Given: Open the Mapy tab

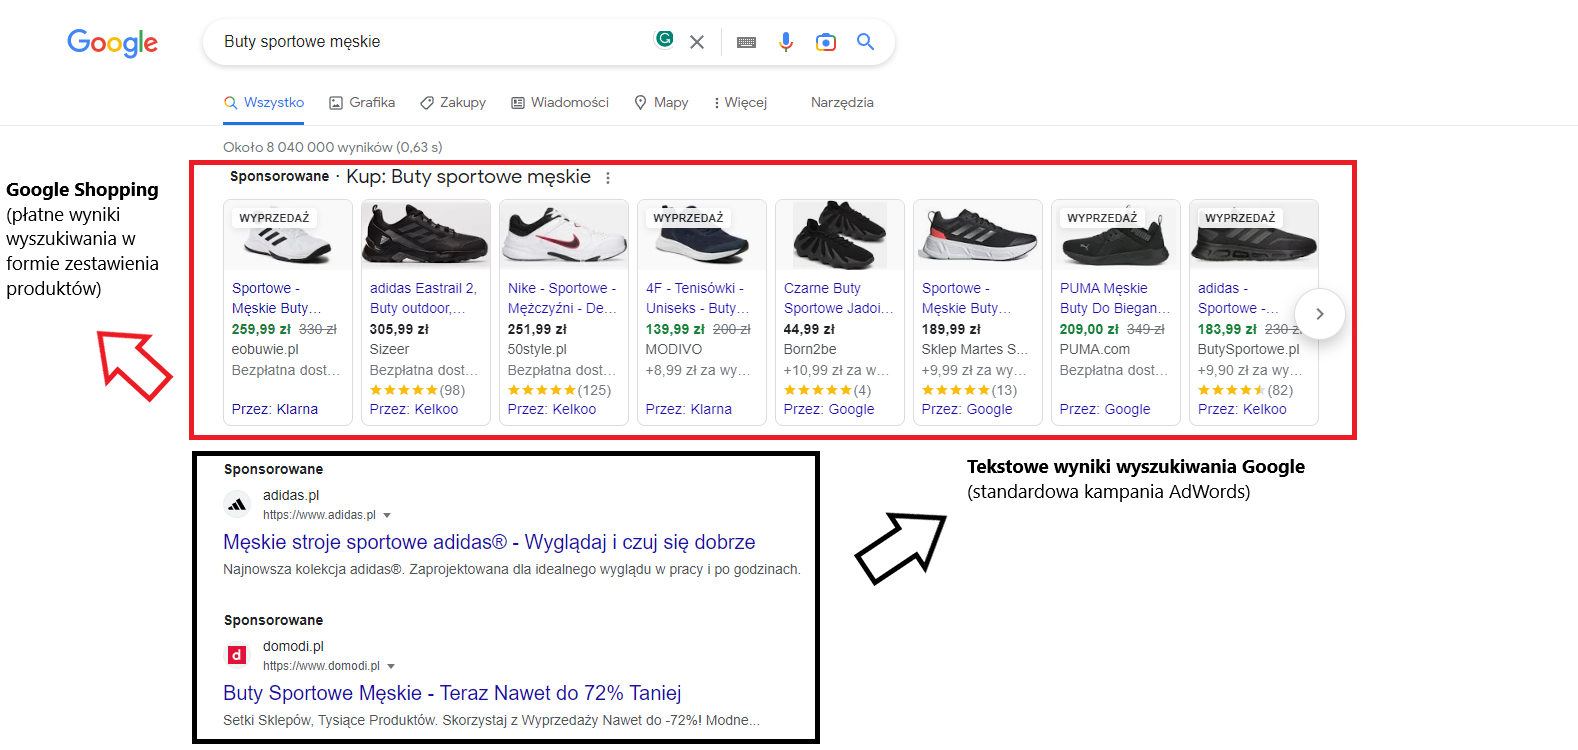Looking at the screenshot, I should (661, 103).
